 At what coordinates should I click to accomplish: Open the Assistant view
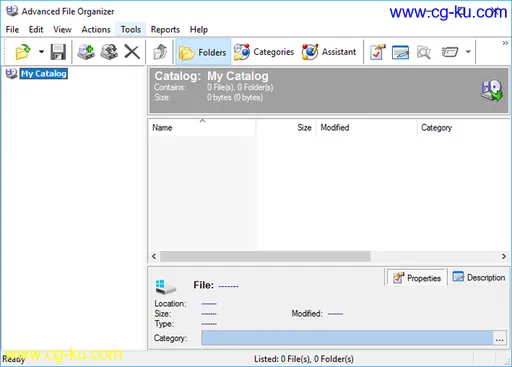pos(329,52)
